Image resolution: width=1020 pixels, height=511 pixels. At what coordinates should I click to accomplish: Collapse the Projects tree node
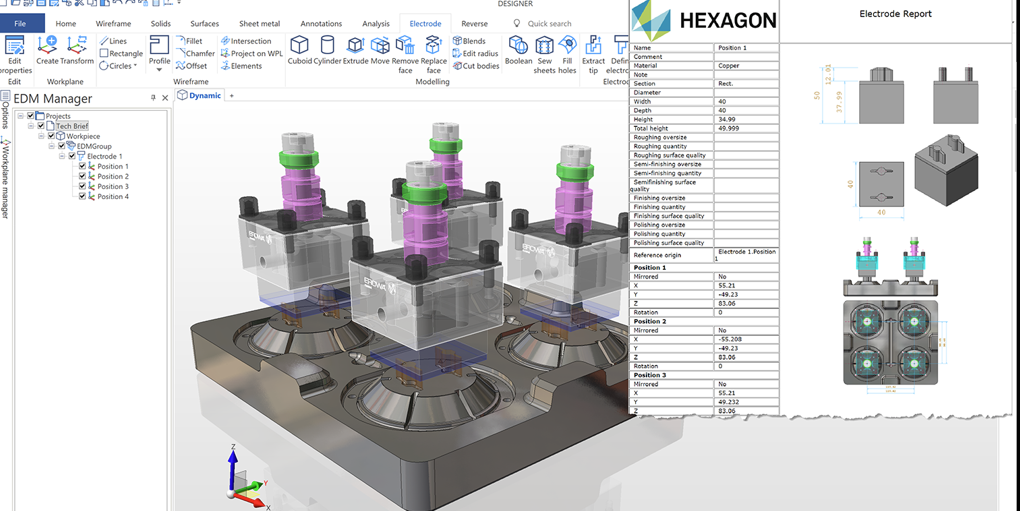[21, 116]
